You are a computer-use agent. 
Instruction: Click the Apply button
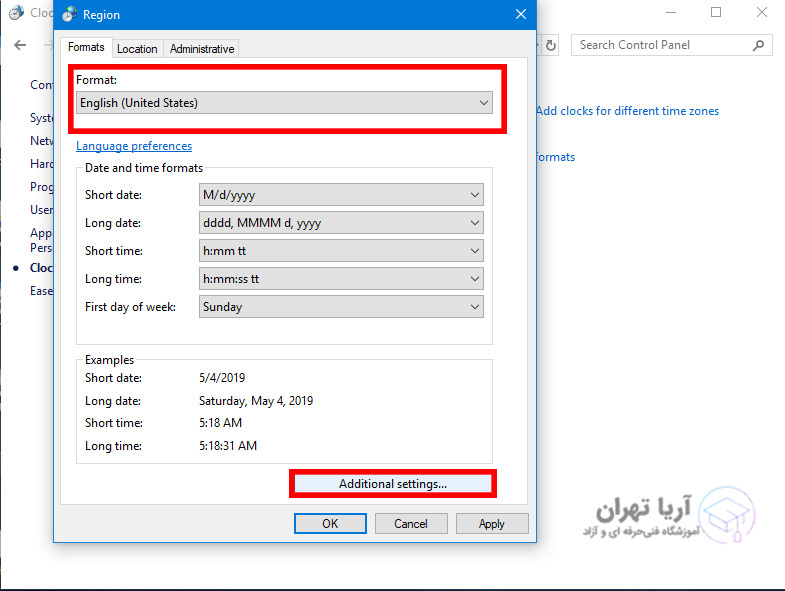[492, 524]
